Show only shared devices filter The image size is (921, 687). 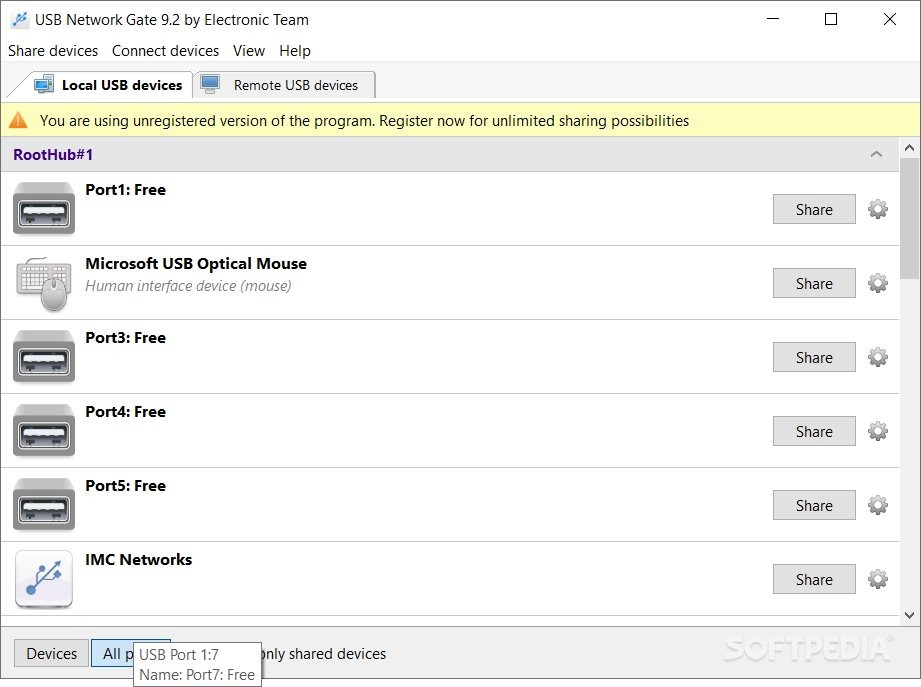324,654
